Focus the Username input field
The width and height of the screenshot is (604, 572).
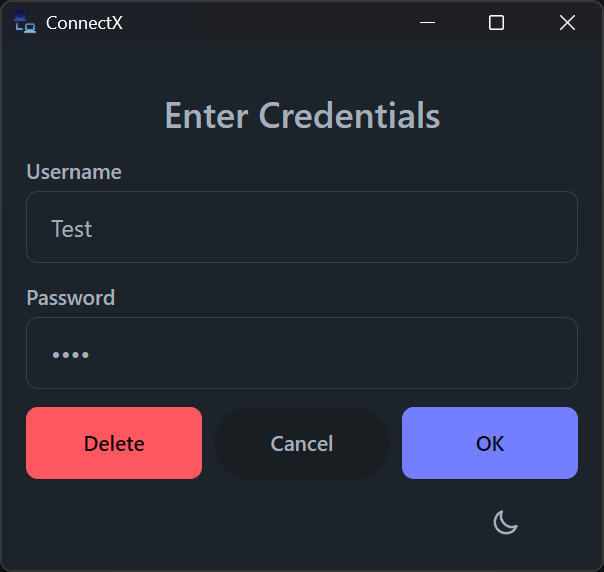click(302, 227)
